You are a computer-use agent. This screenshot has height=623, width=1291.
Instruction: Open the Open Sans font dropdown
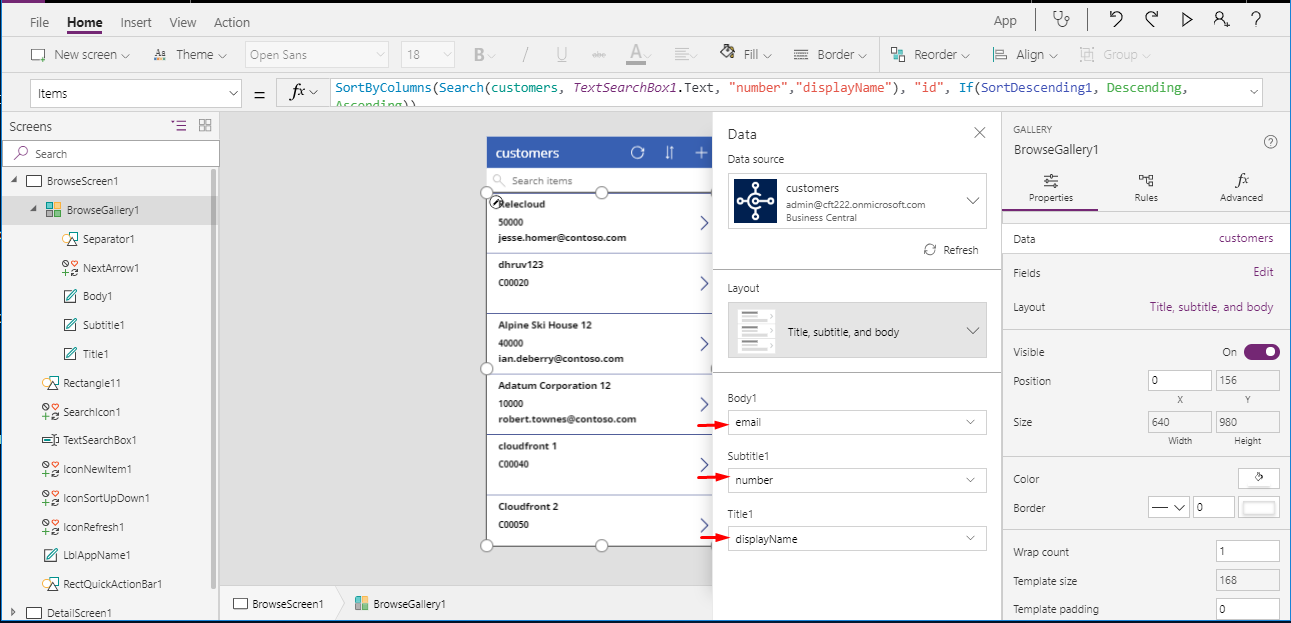(317, 55)
